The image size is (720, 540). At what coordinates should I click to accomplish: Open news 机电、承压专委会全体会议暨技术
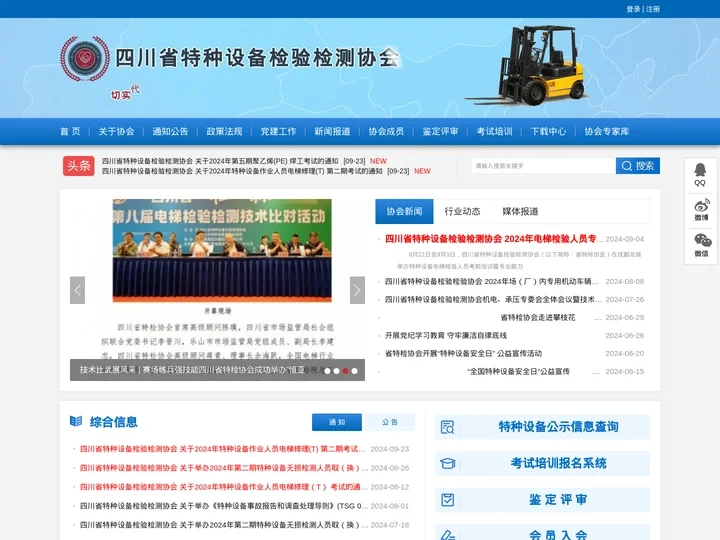pos(494,299)
